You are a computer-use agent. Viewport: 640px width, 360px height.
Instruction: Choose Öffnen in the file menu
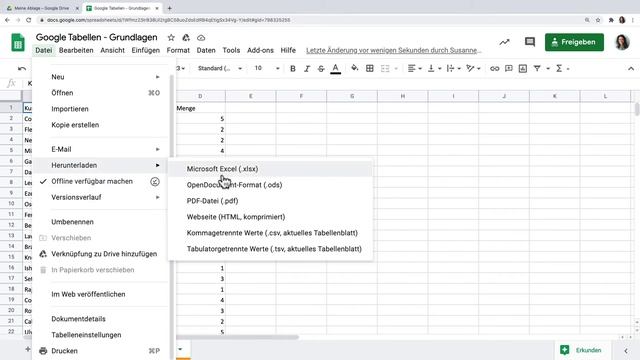pos(100,93)
